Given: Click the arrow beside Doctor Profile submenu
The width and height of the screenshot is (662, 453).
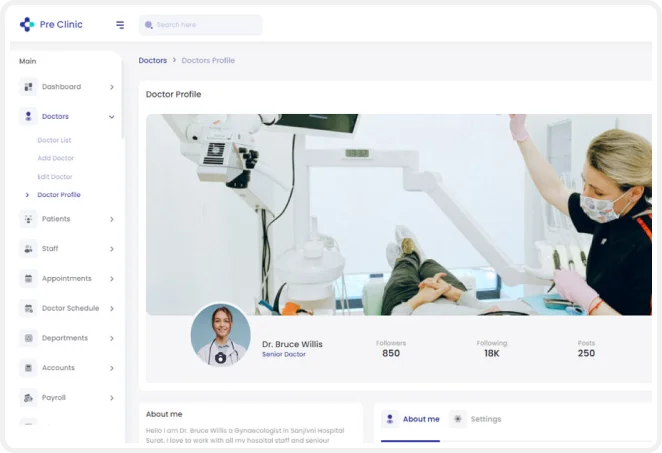Looking at the screenshot, I should pyautogui.click(x=27, y=195).
